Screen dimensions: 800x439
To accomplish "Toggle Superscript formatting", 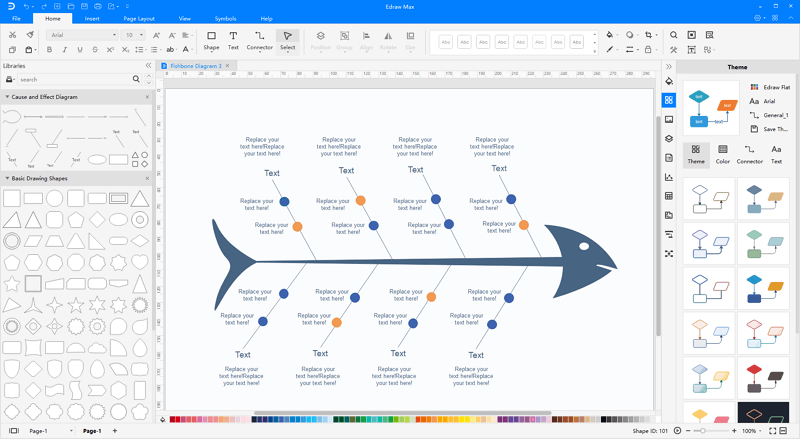I will [x=110, y=50].
